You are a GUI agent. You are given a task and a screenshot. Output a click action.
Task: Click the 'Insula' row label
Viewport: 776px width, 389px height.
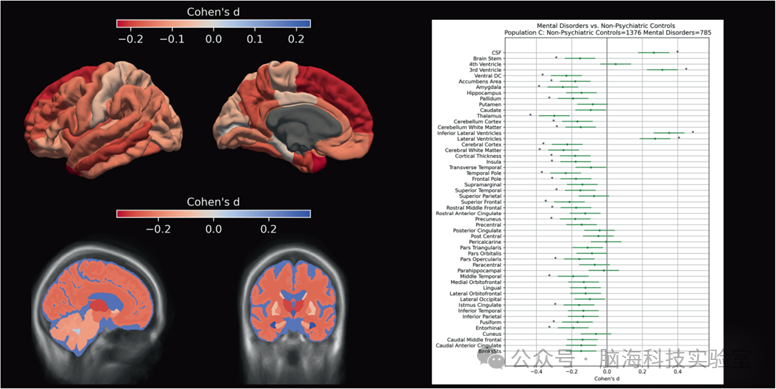(x=494, y=162)
